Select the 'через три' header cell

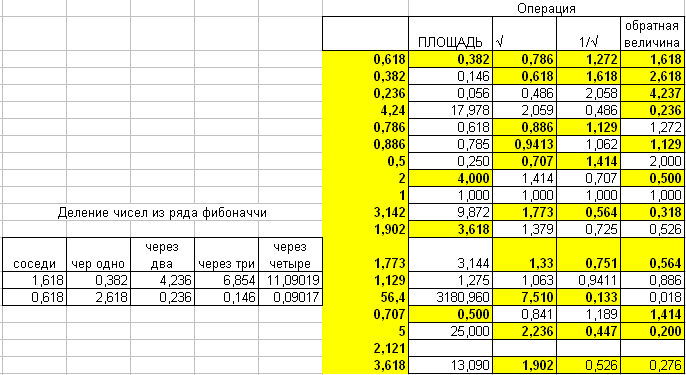[226, 255]
